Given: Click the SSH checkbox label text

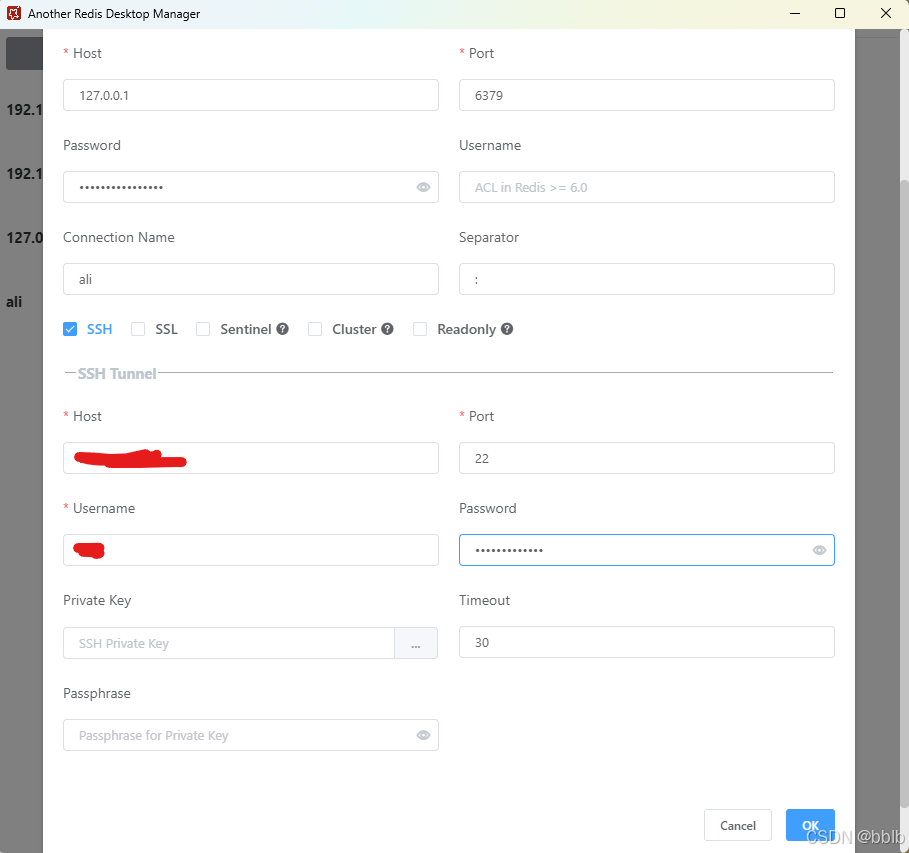Looking at the screenshot, I should 99,329.
